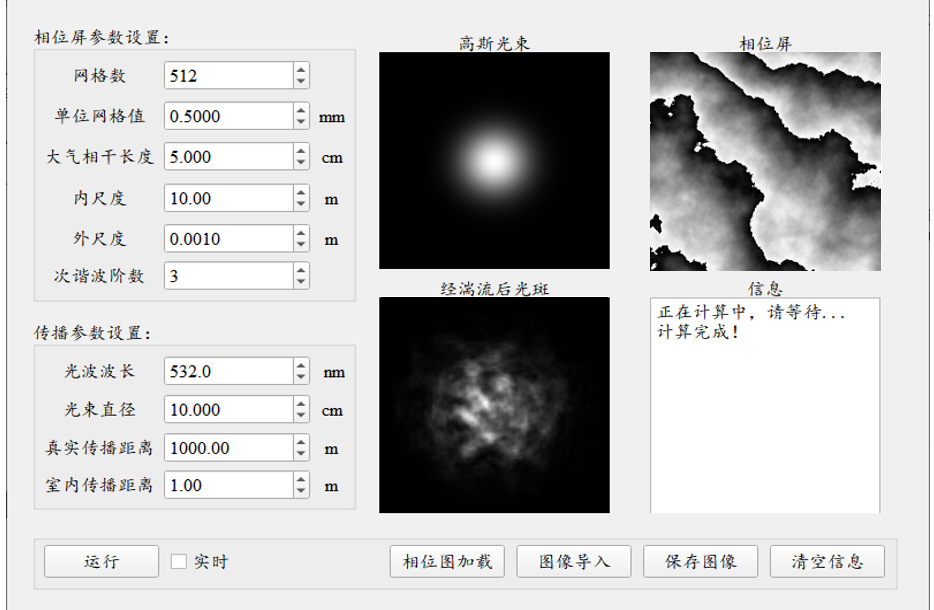Increase 次谐波阶数 by one step
The width and height of the screenshot is (934, 610).
(x=301, y=270)
